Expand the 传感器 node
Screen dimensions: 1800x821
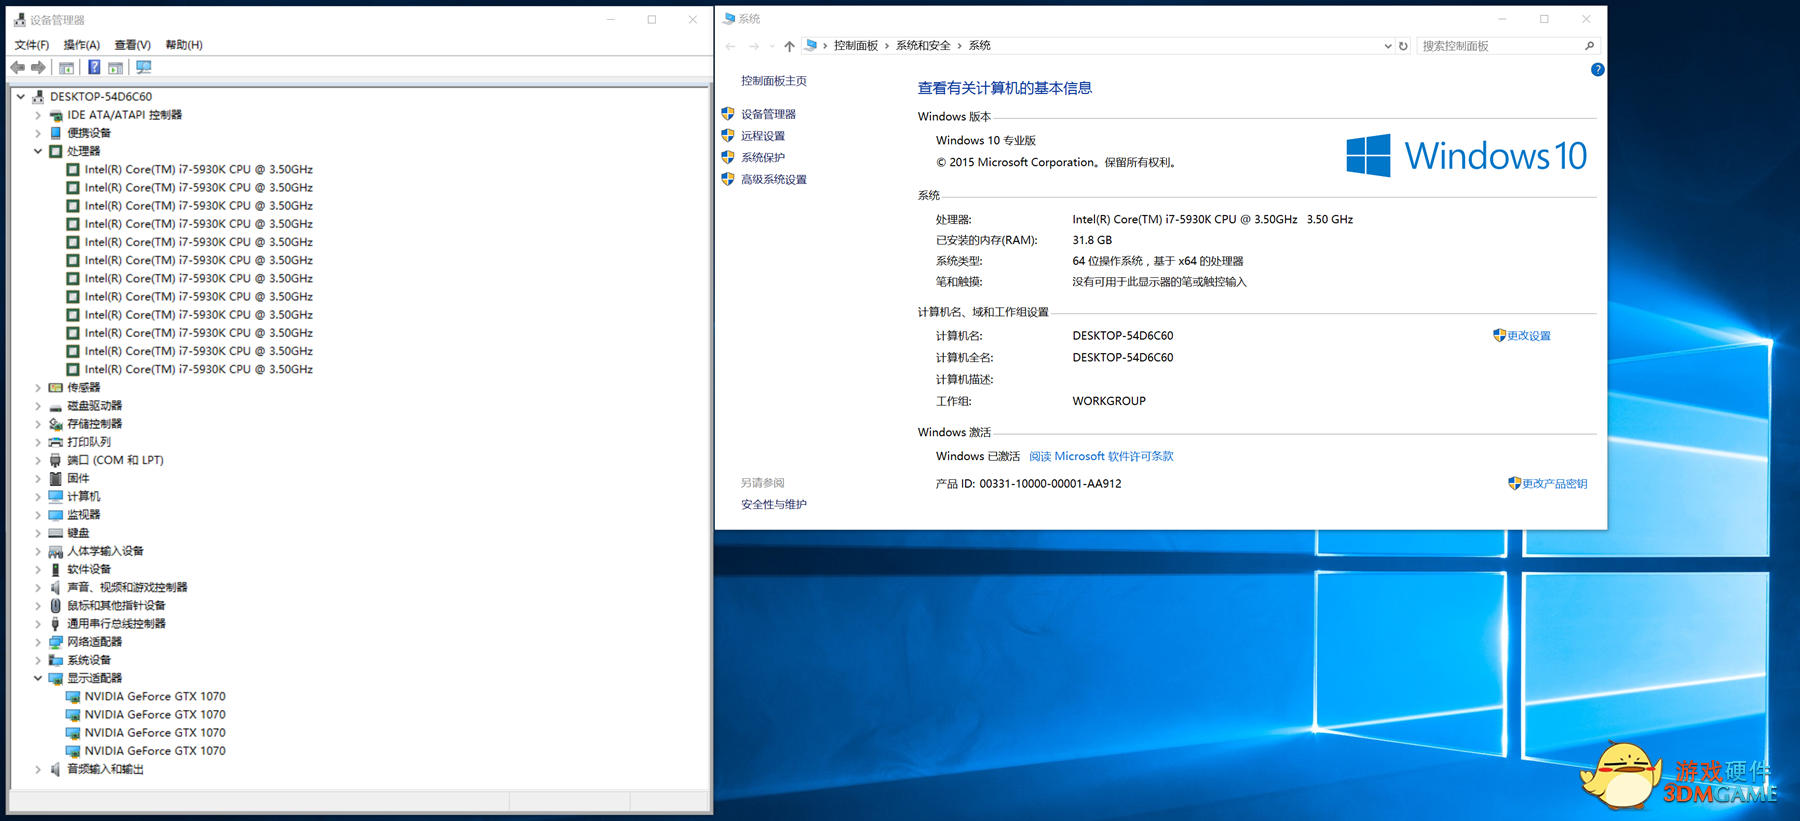click(38, 388)
